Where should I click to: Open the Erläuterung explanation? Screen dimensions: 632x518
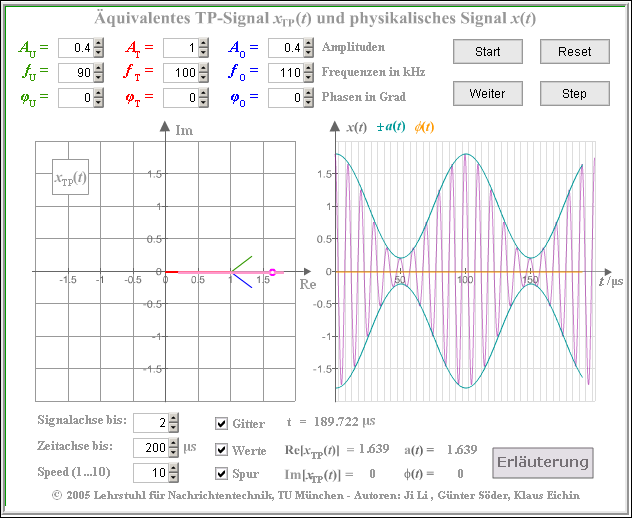point(542,462)
